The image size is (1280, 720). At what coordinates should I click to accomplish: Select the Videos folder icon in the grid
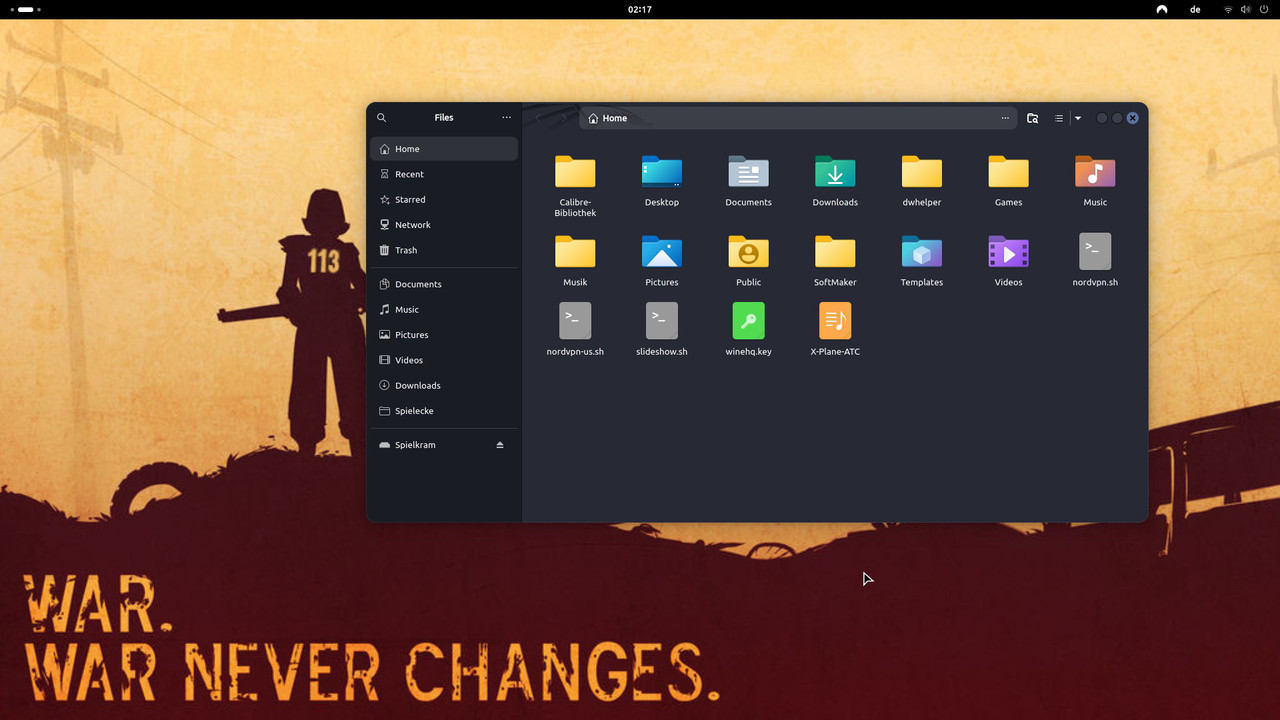(1009, 252)
